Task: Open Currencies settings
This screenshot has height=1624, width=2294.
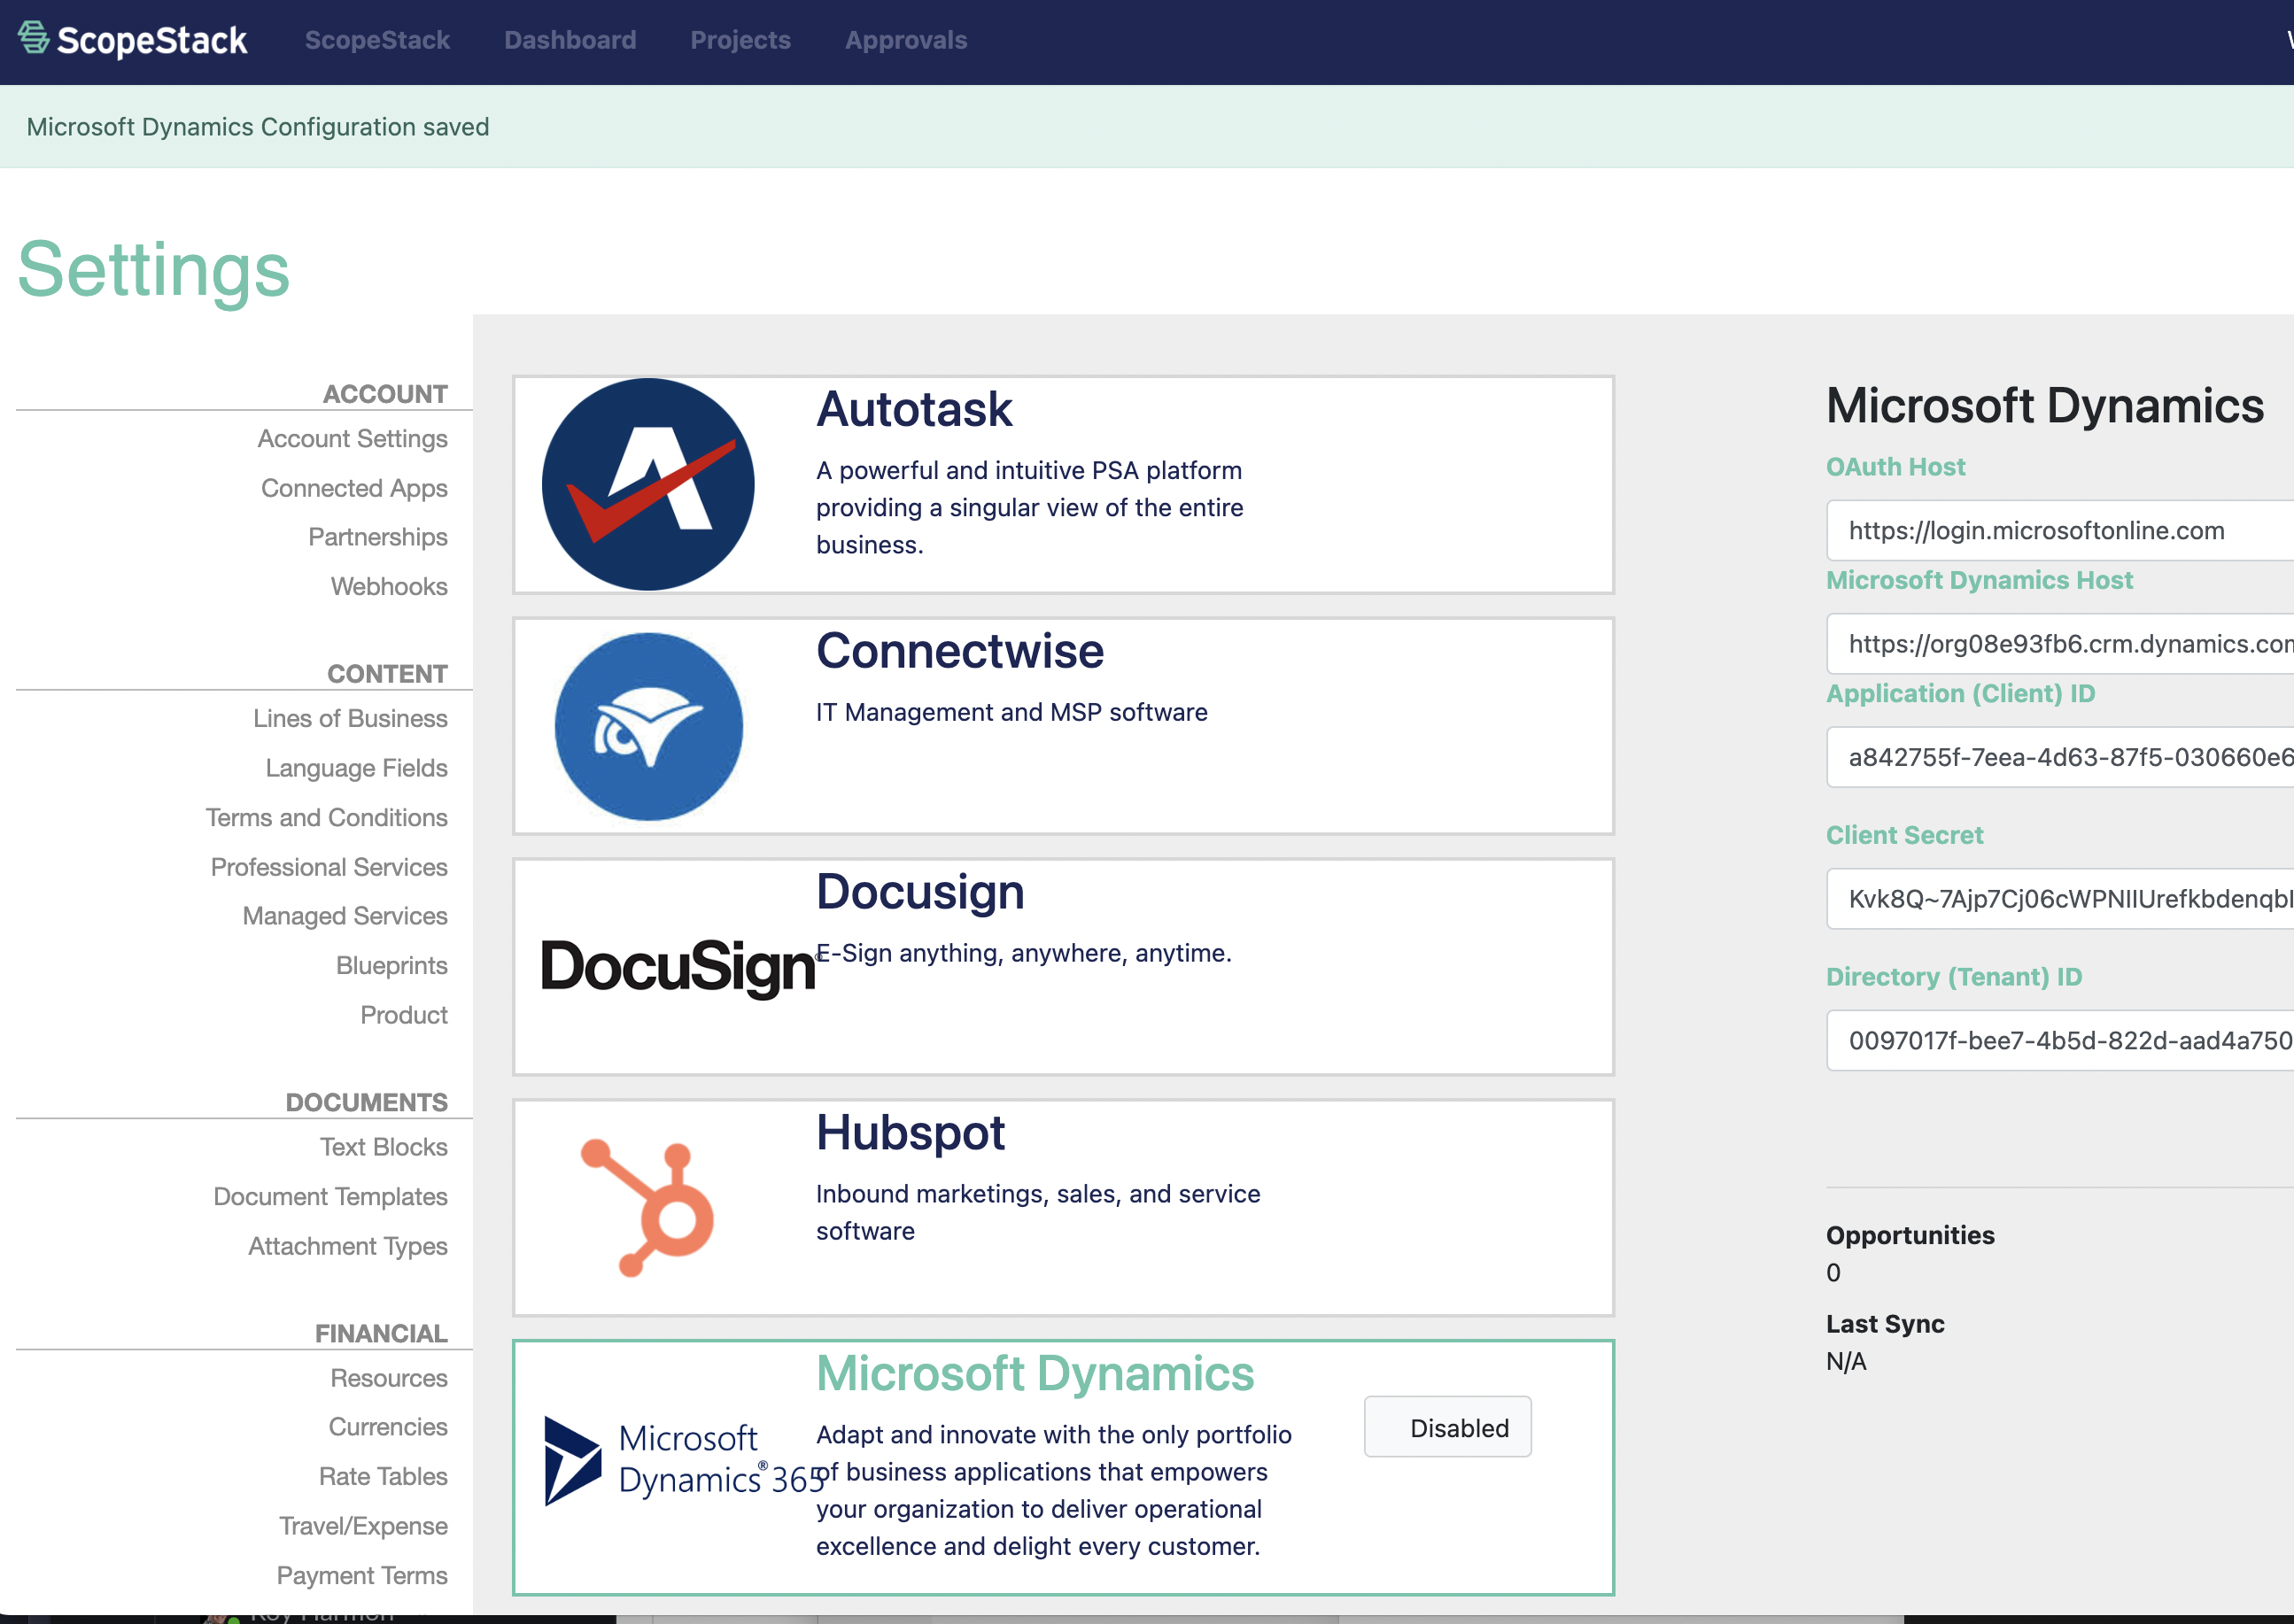Action: click(388, 1427)
